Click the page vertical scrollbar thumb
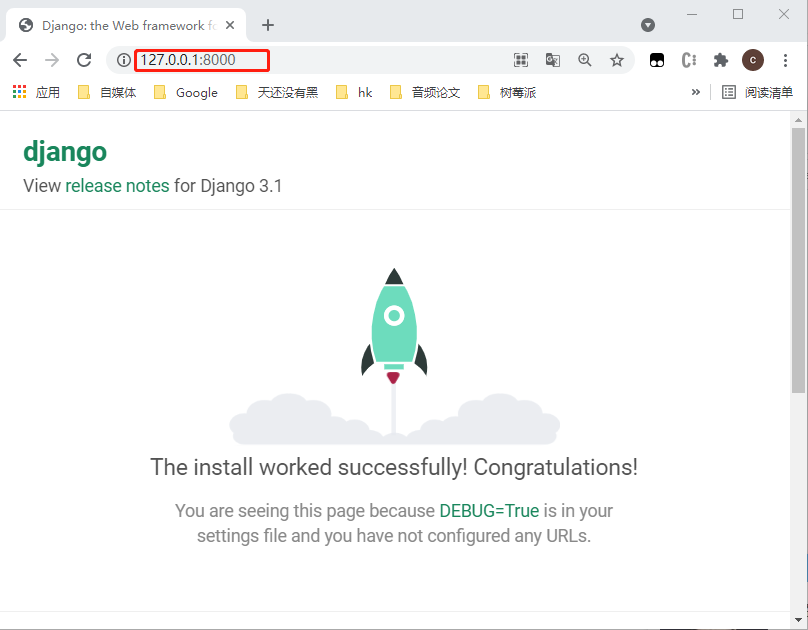808x630 pixels. [x=798, y=261]
